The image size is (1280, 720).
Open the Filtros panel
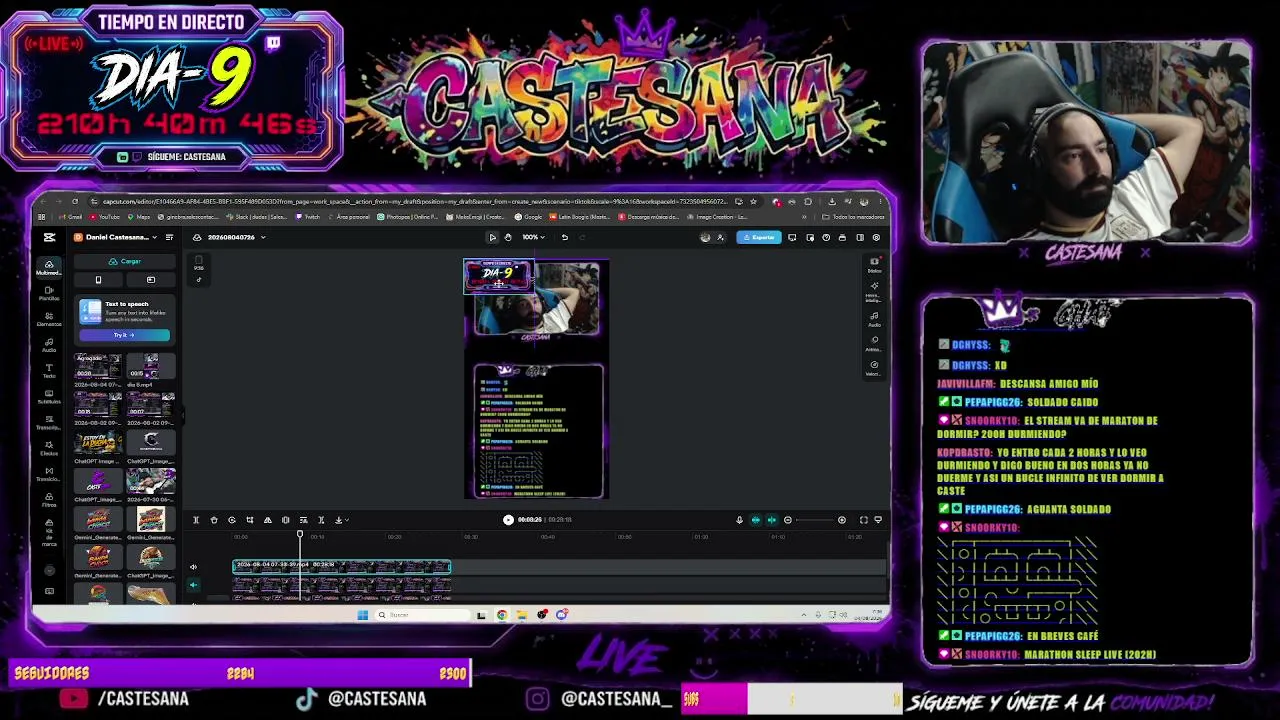pos(48,500)
